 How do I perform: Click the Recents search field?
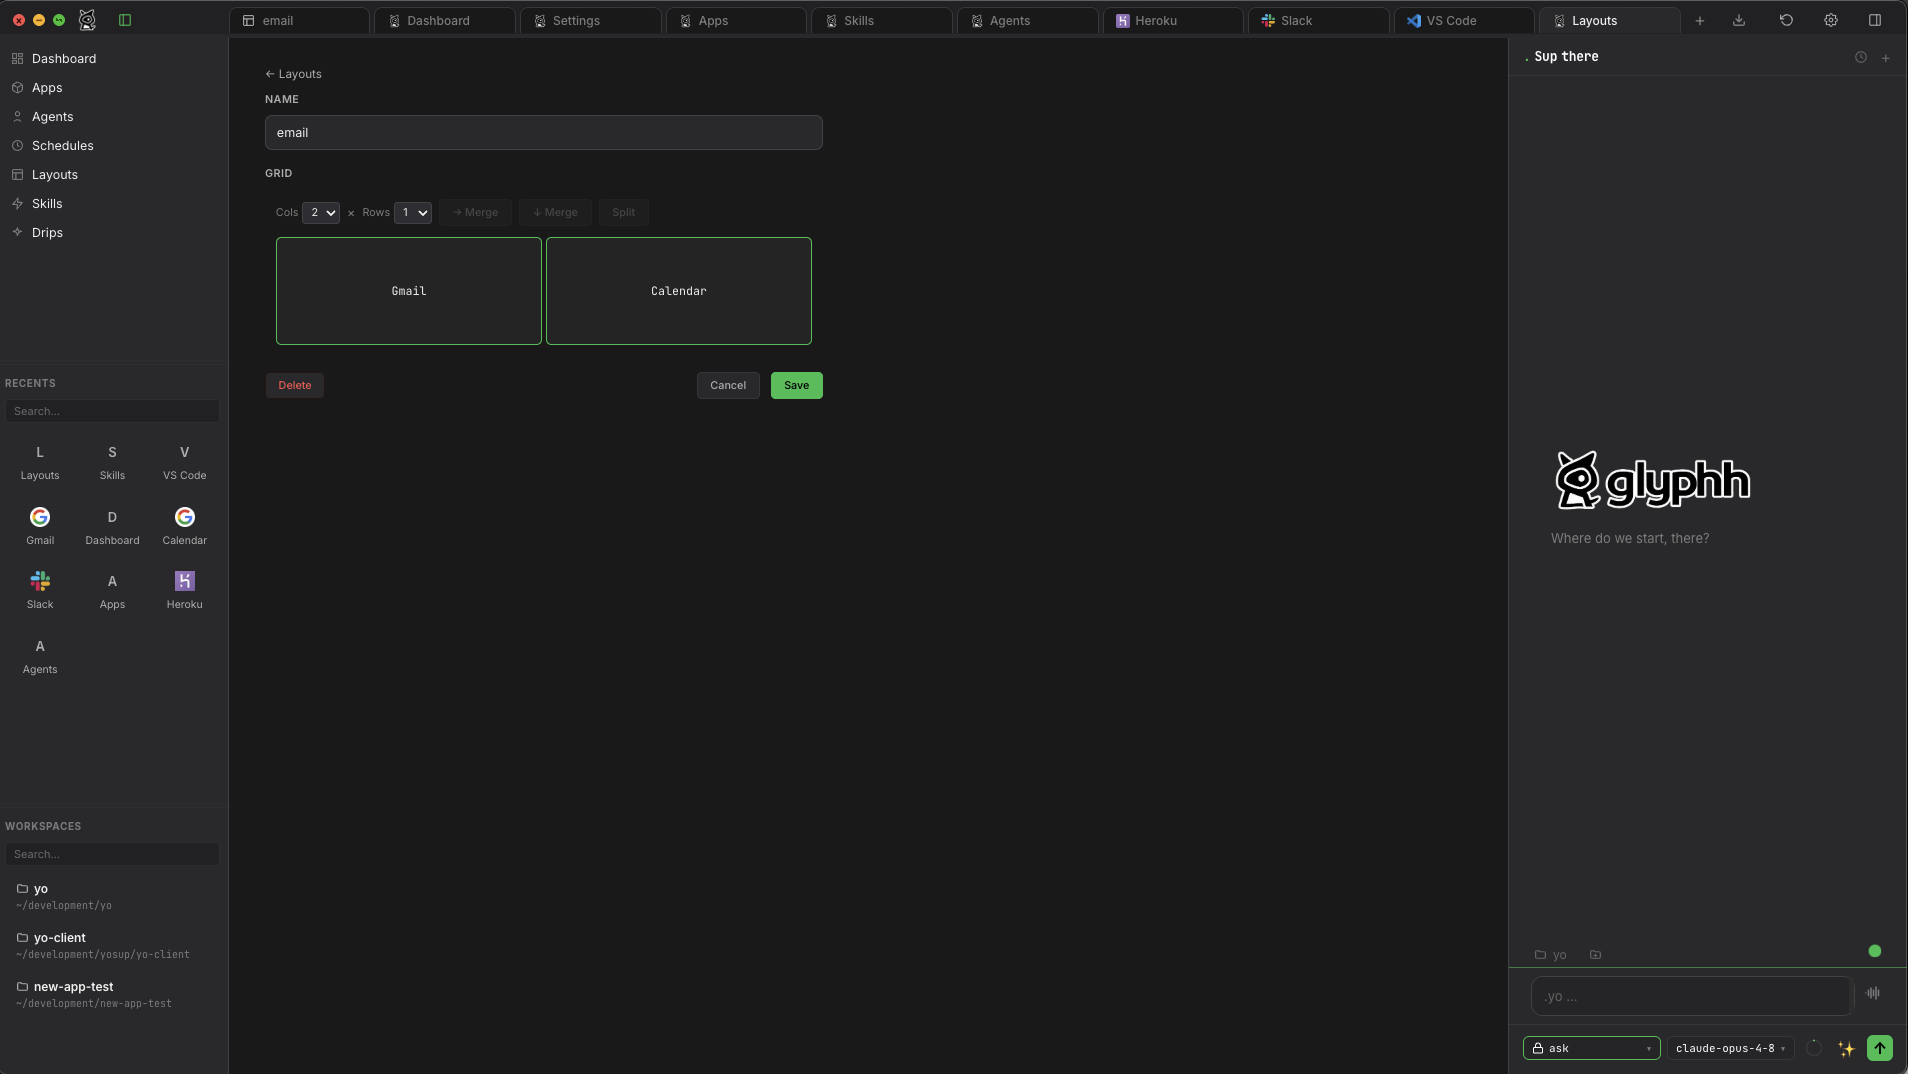(x=112, y=411)
